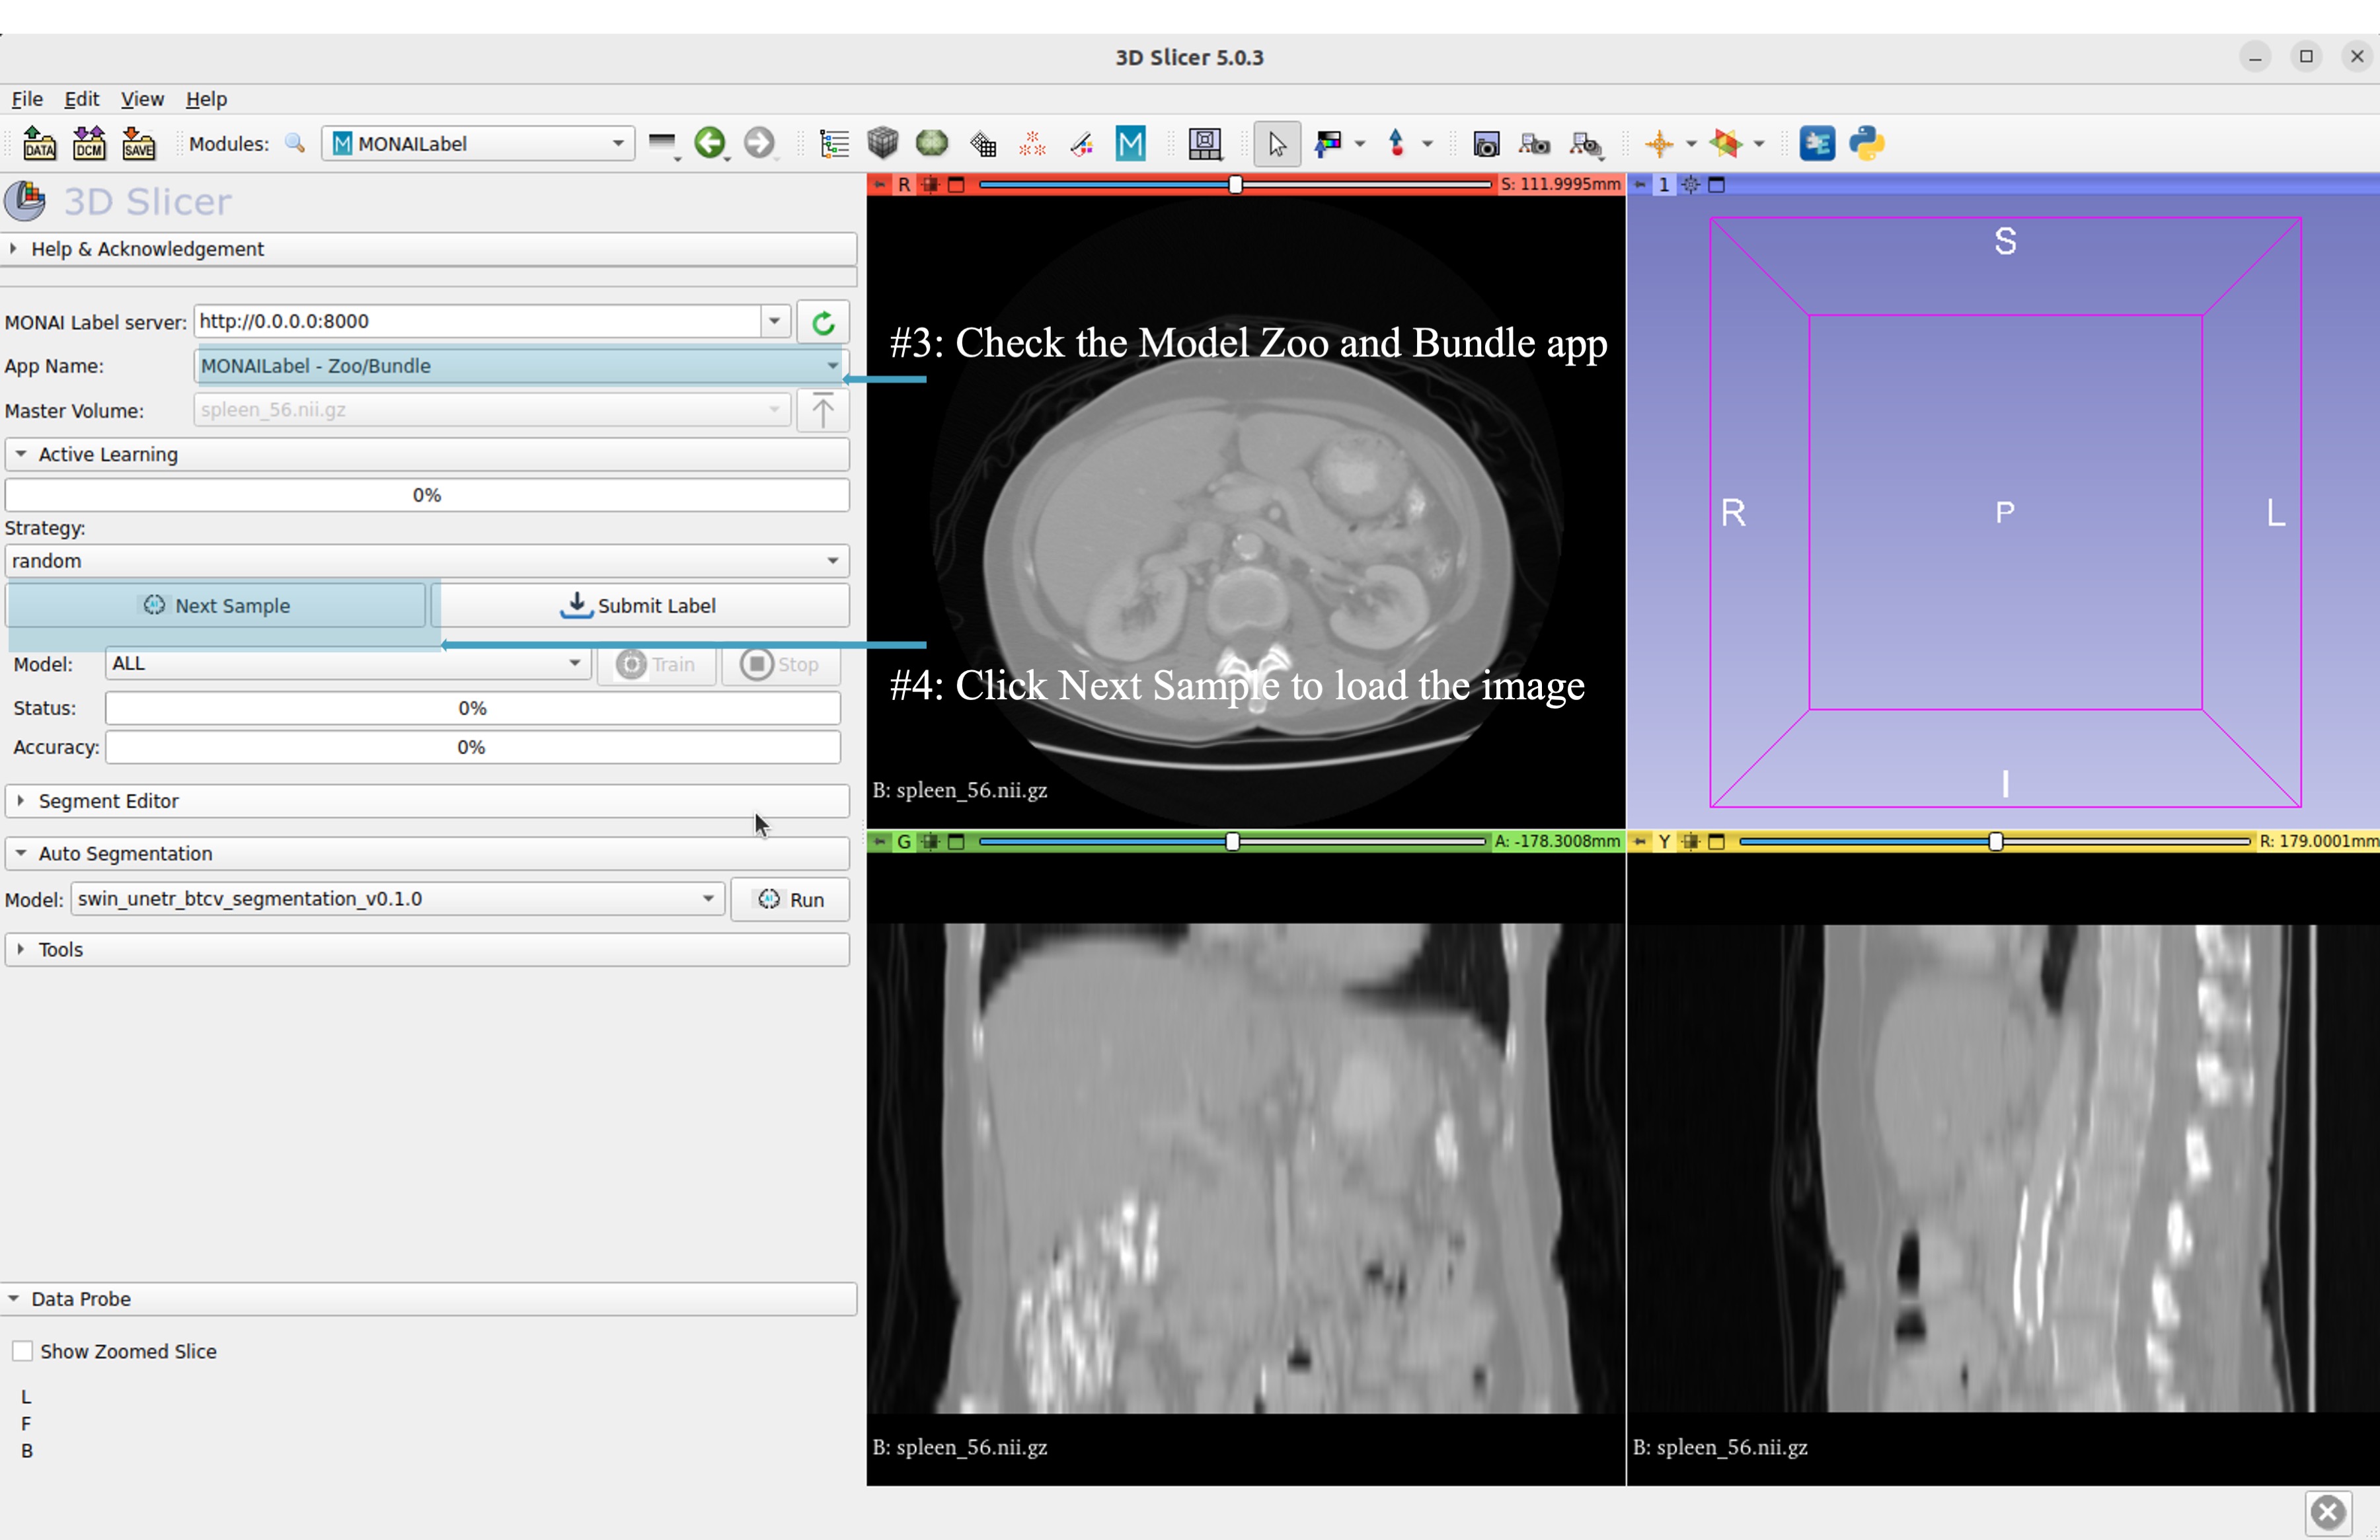Toggle slice intersections icon
The image size is (2380, 1540).
[1727, 143]
